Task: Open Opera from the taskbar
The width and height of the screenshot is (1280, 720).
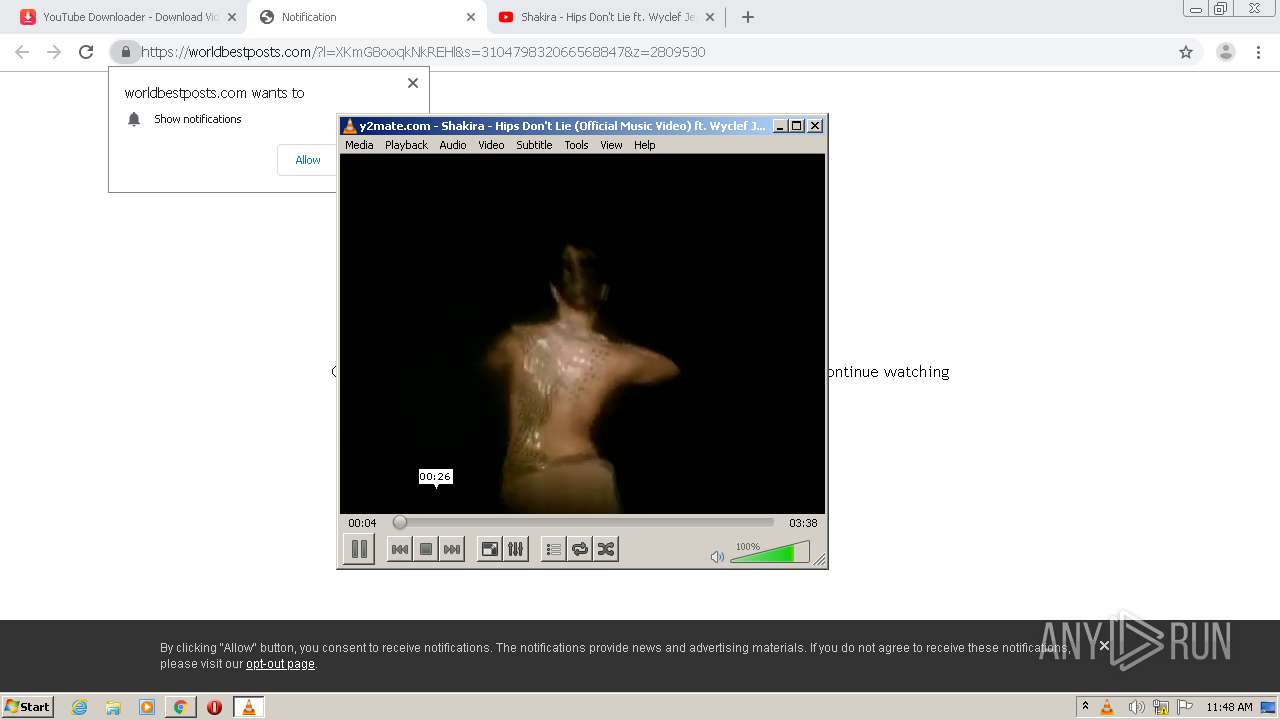Action: [x=214, y=707]
